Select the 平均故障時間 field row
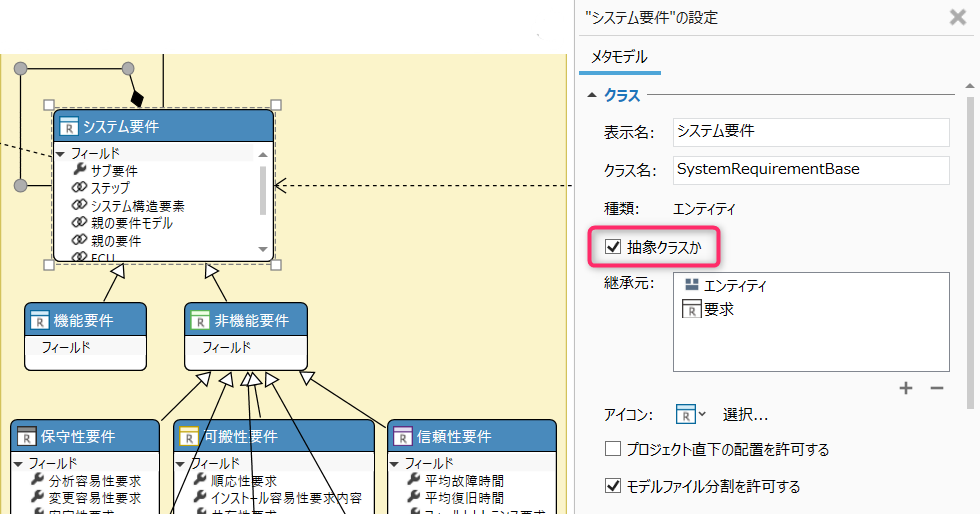Screen dimensions: 980x514 pyautogui.click(x=455, y=480)
